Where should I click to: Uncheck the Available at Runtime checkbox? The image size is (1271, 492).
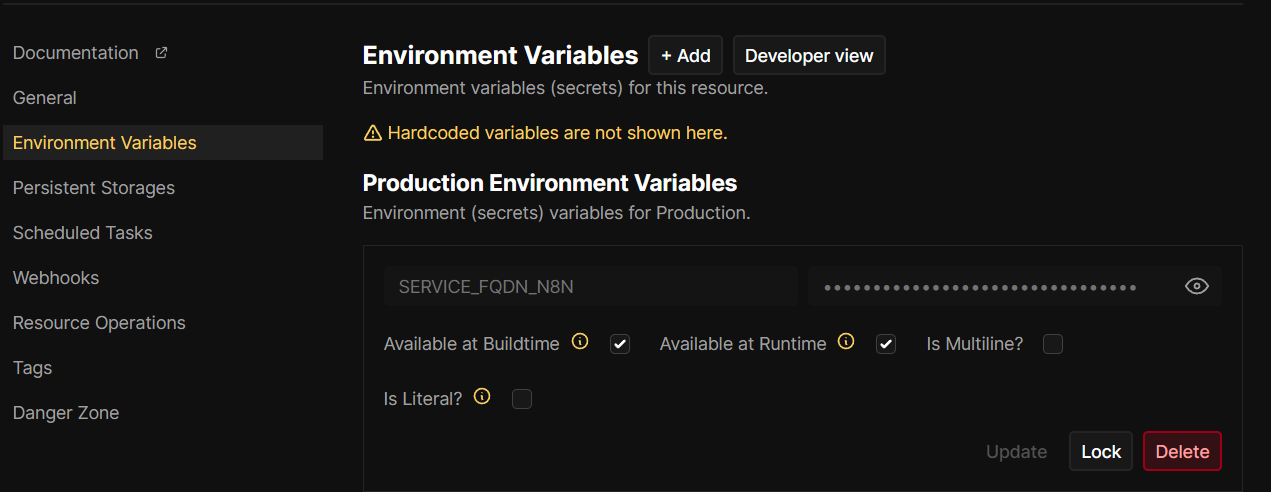(x=885, y=344)
